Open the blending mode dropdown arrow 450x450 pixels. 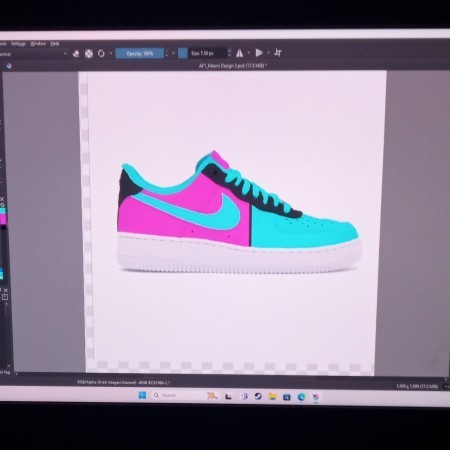[65, 53]
